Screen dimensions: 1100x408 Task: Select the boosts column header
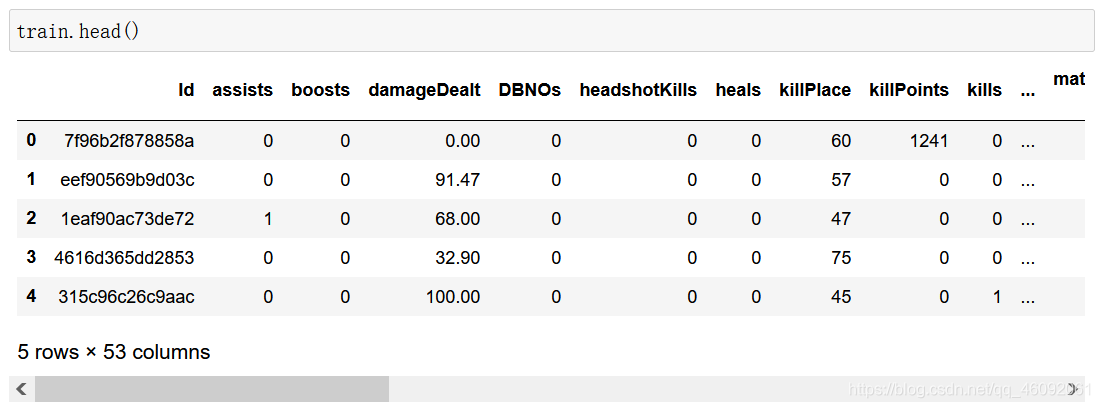321,90
